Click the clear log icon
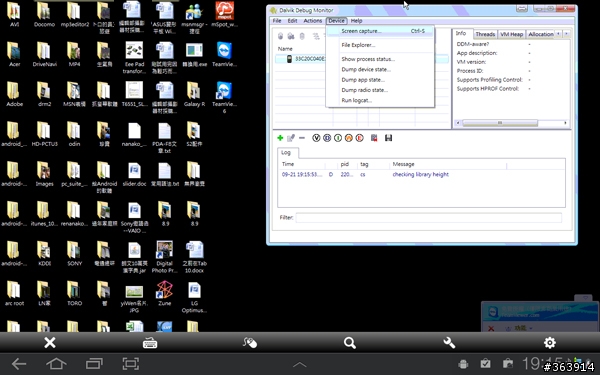The image size is (600, 375). click(x=374, y=138)
